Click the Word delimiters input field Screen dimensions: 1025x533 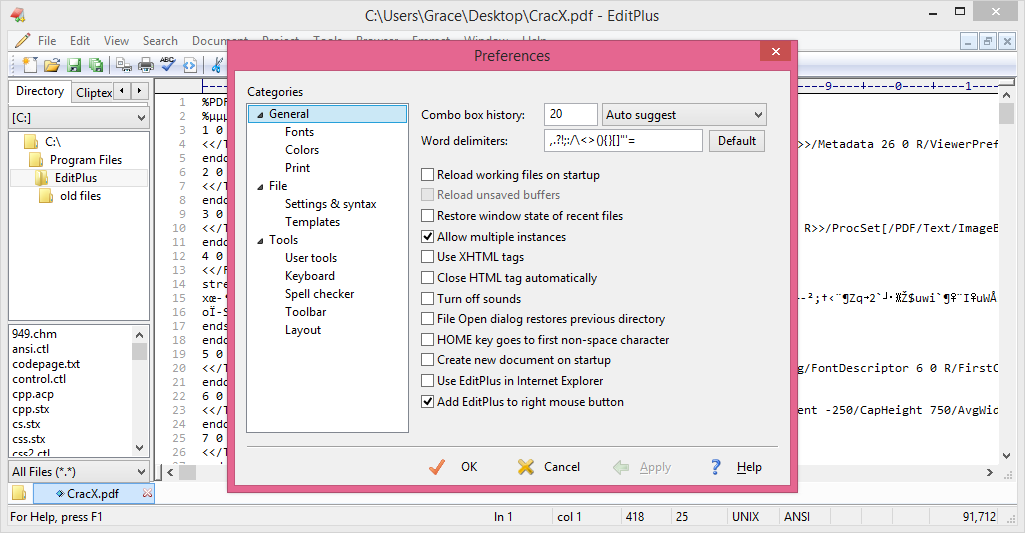click(623, 141)
